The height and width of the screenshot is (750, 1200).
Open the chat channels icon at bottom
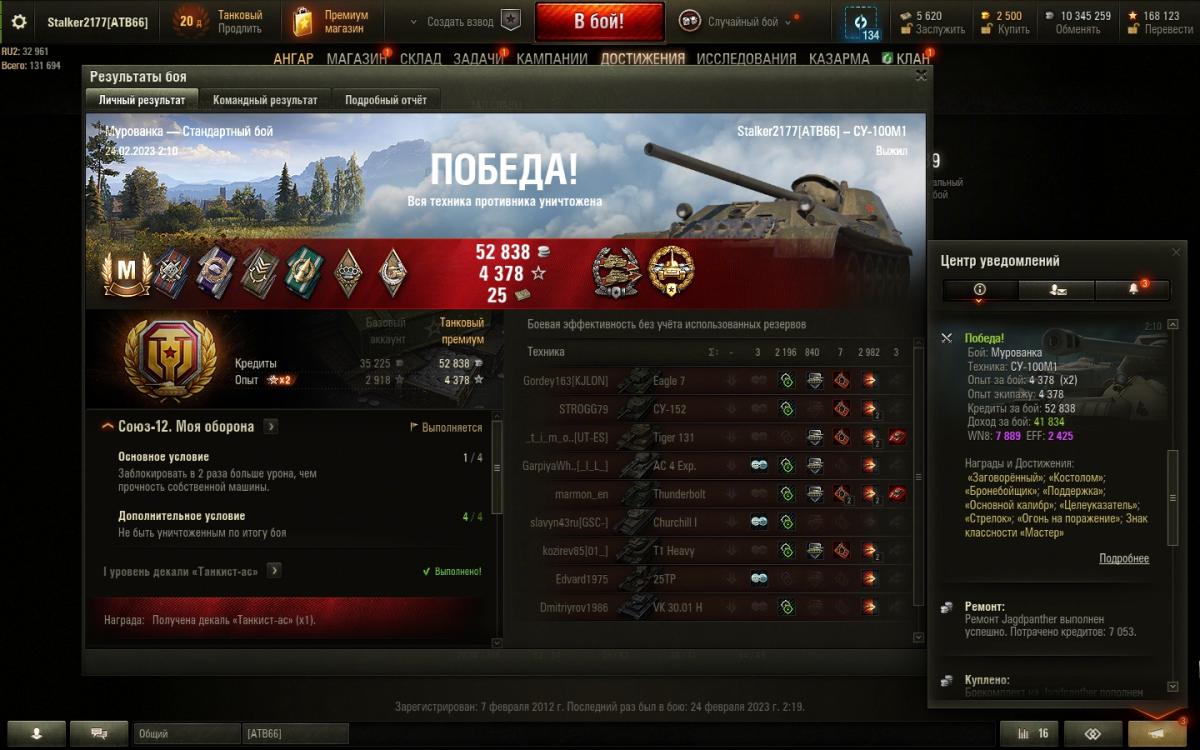click(99, 733)
